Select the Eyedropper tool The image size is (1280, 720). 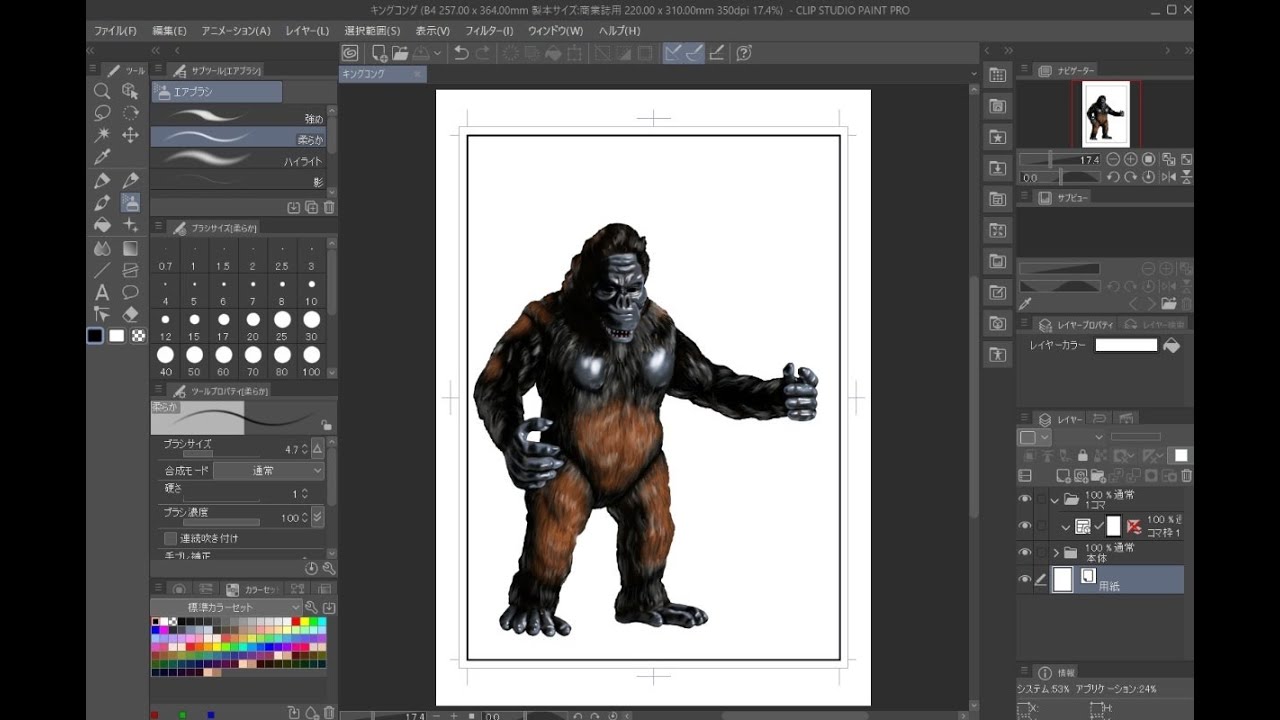[x=101, y=157]
